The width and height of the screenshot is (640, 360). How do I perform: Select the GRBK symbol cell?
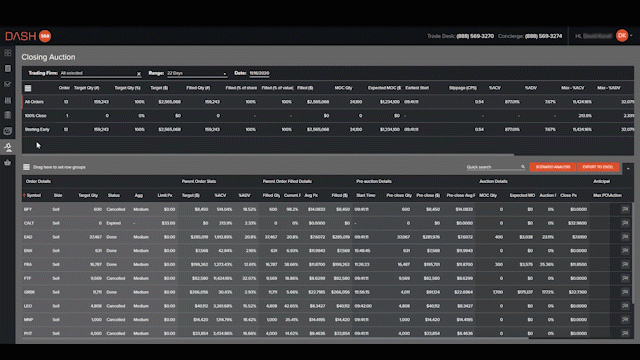(29, 292)
